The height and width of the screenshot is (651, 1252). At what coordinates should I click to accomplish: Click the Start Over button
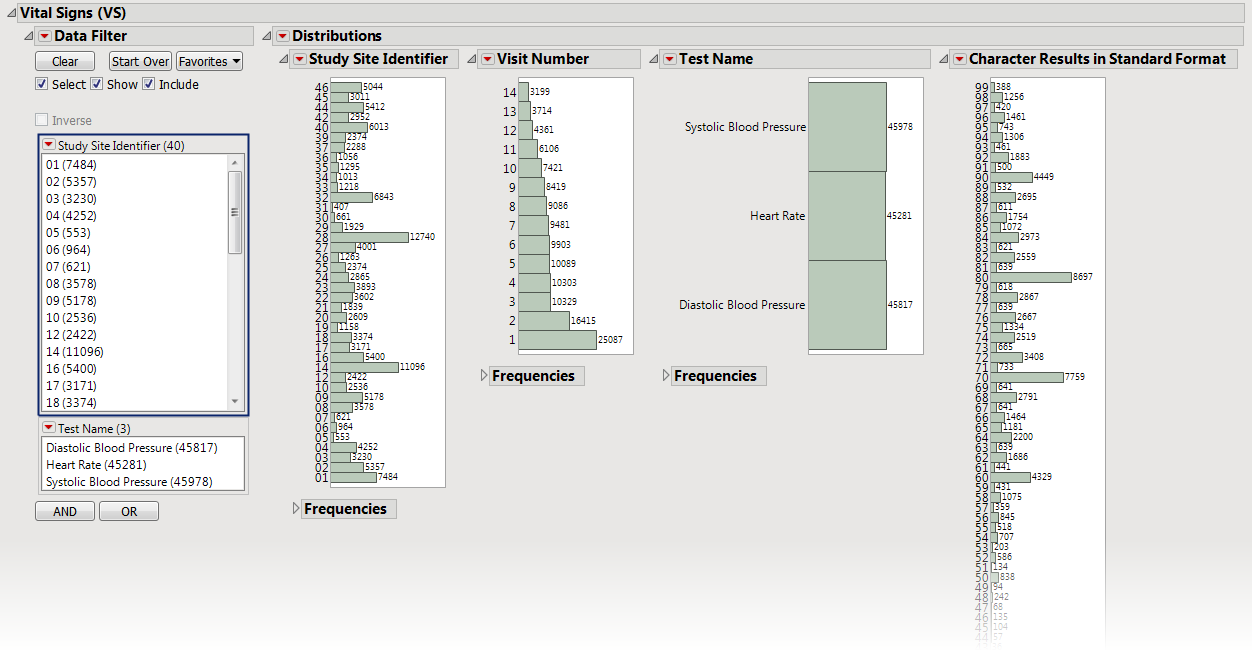tap(140, 62)
